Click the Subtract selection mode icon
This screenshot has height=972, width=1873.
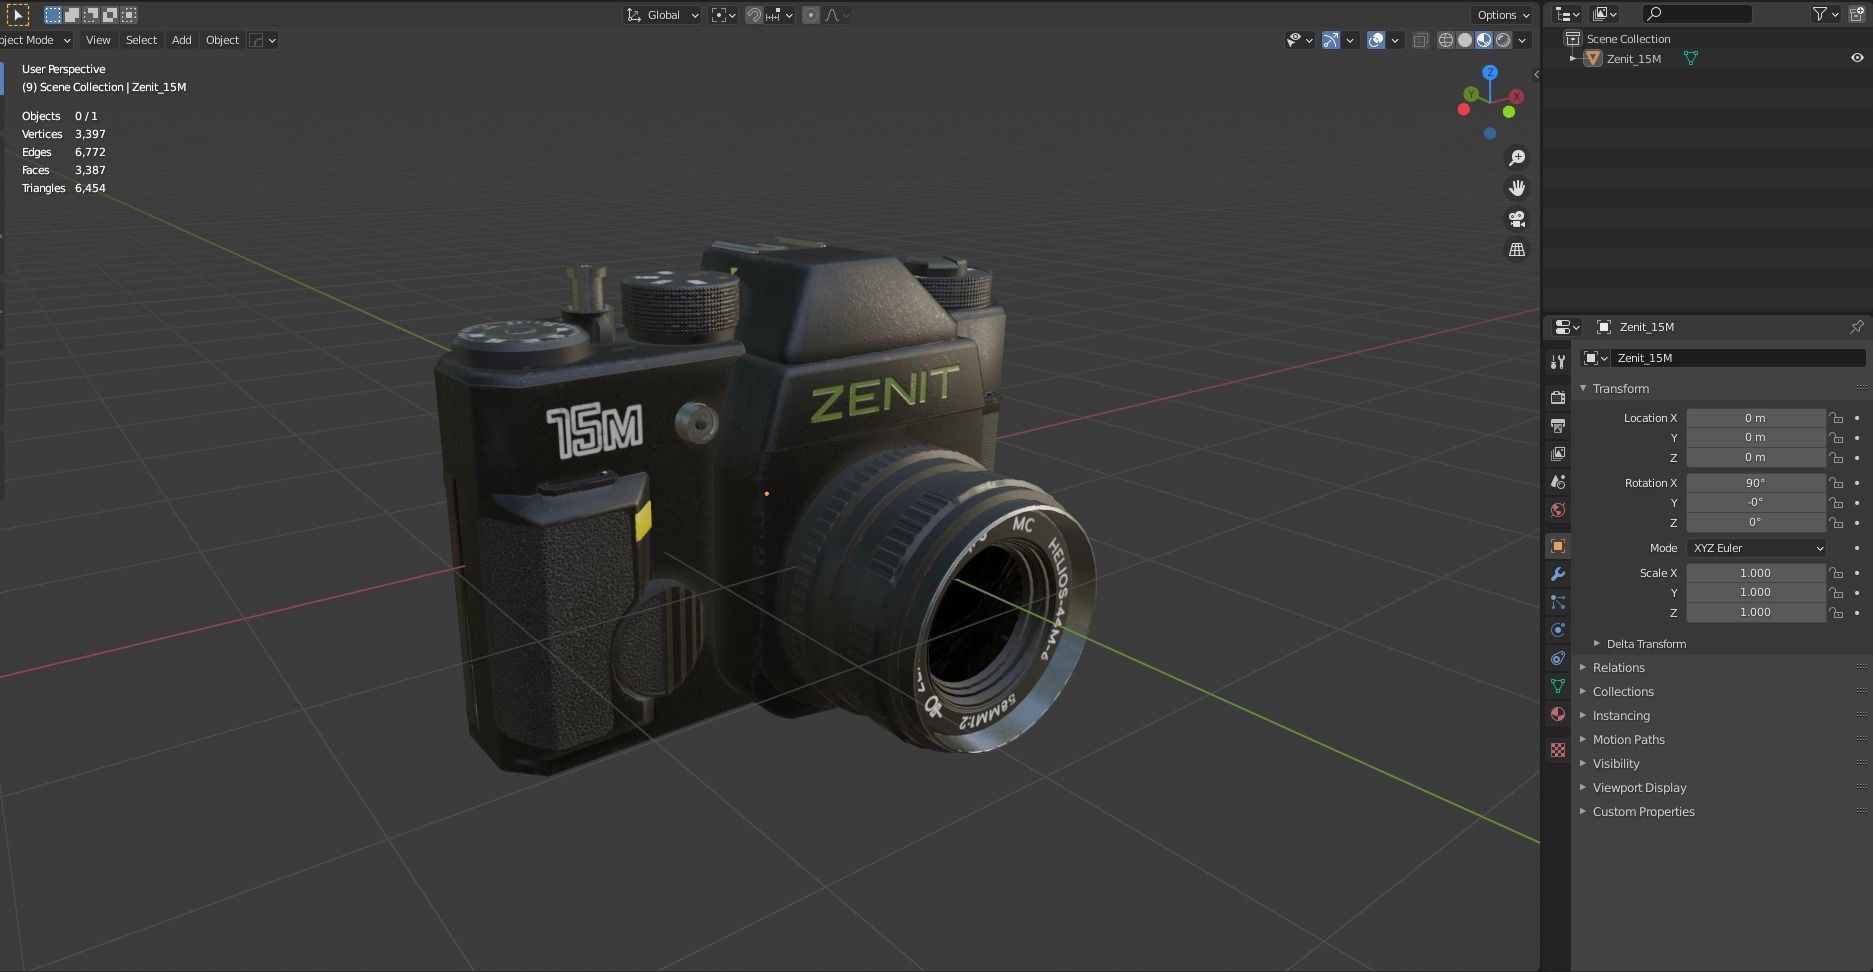(91, 15)
